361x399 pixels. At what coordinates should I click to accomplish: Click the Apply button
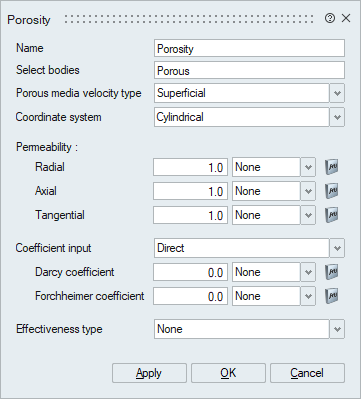click(x=149, y=373)
